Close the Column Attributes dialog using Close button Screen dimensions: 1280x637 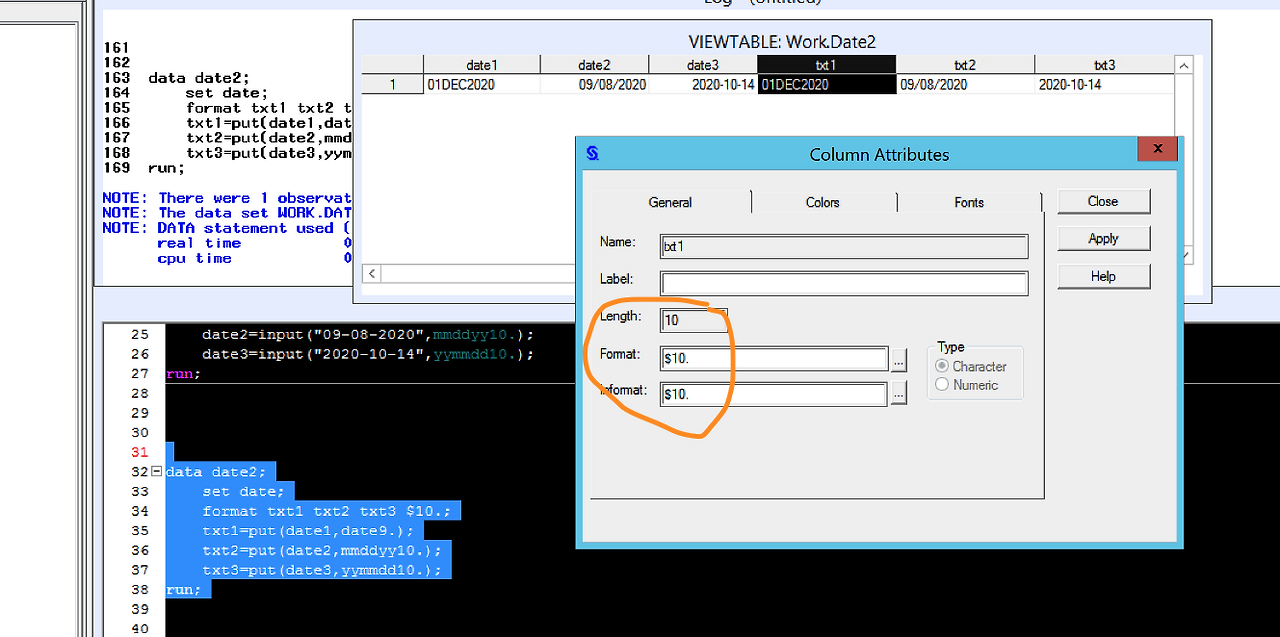[x=1103, y=201]
